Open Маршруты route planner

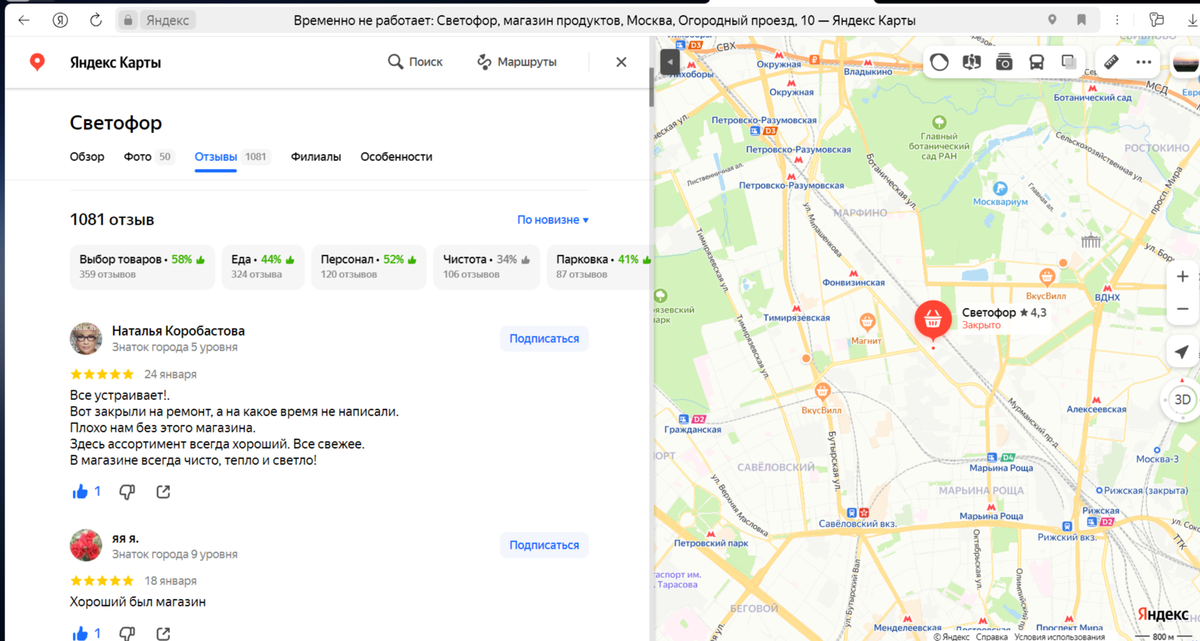point(517,62)
